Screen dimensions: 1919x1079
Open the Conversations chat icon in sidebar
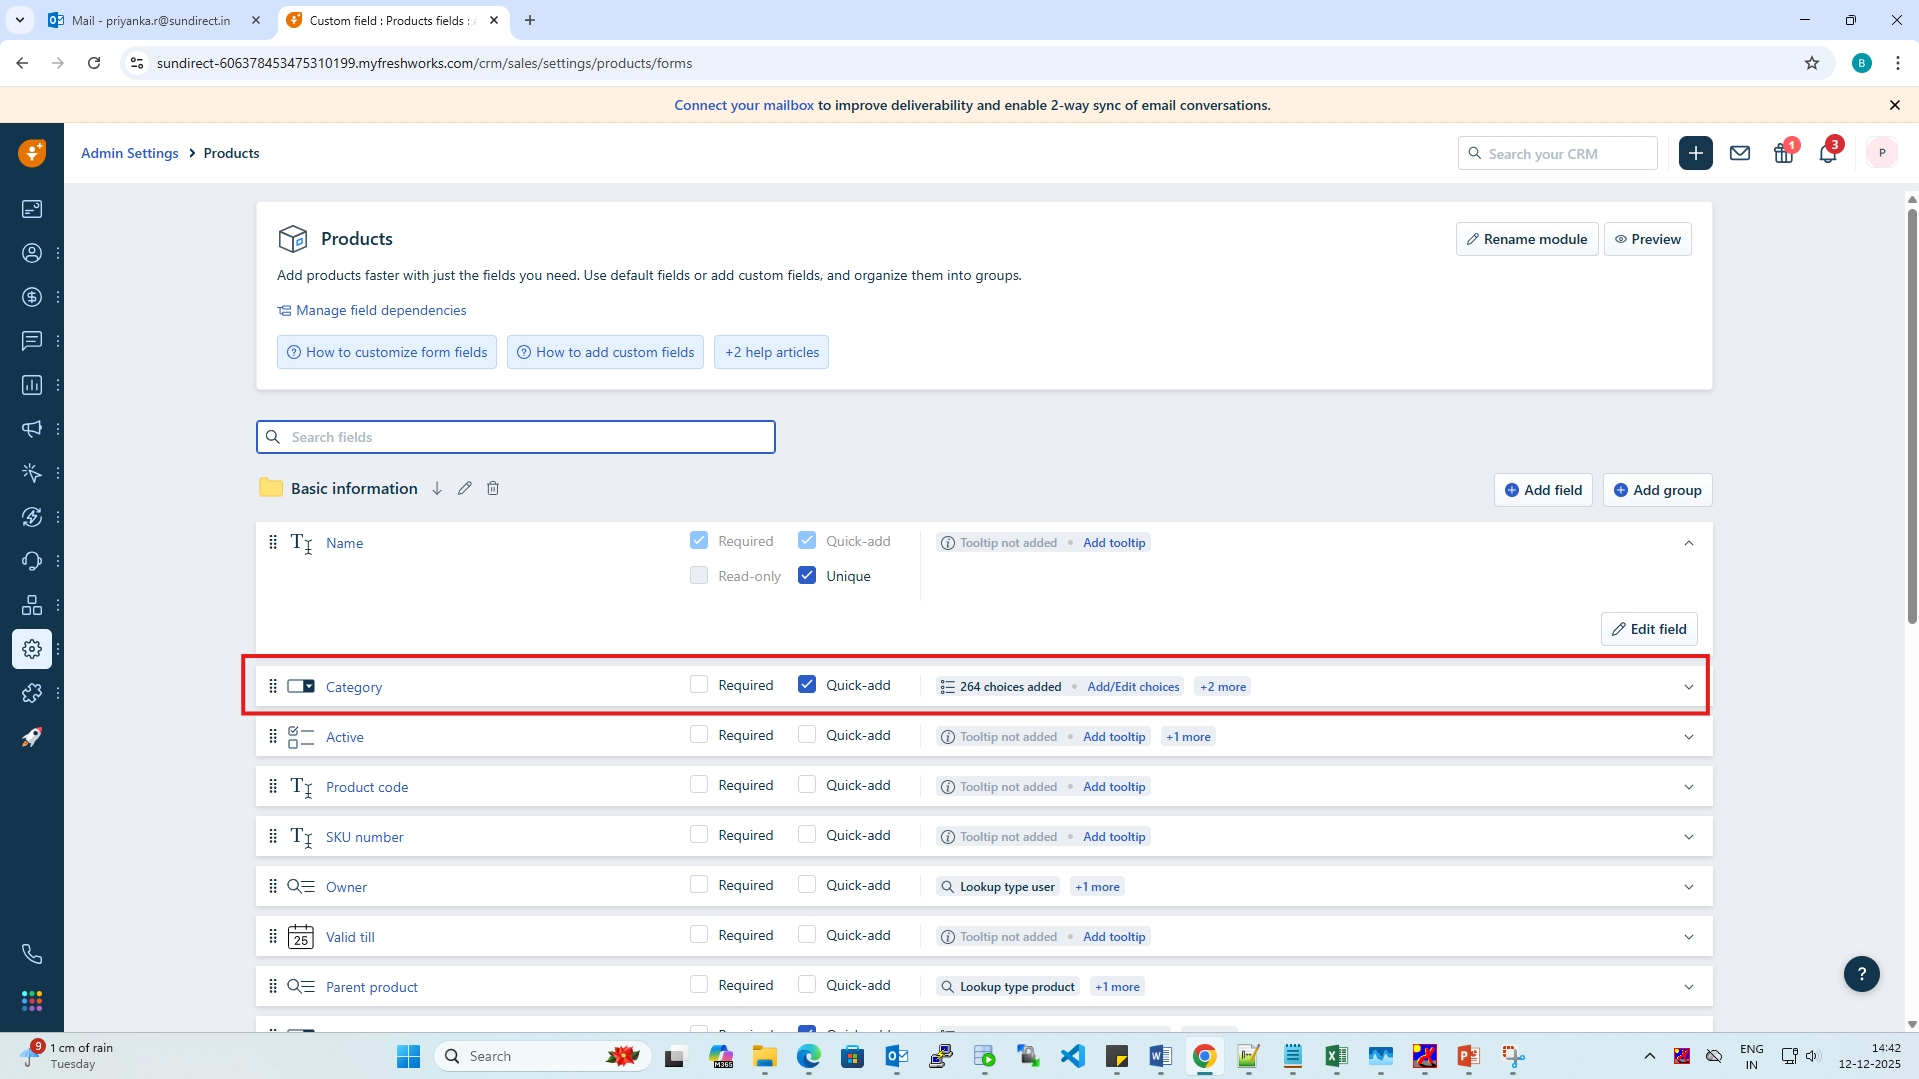click(x=32, y=341)
